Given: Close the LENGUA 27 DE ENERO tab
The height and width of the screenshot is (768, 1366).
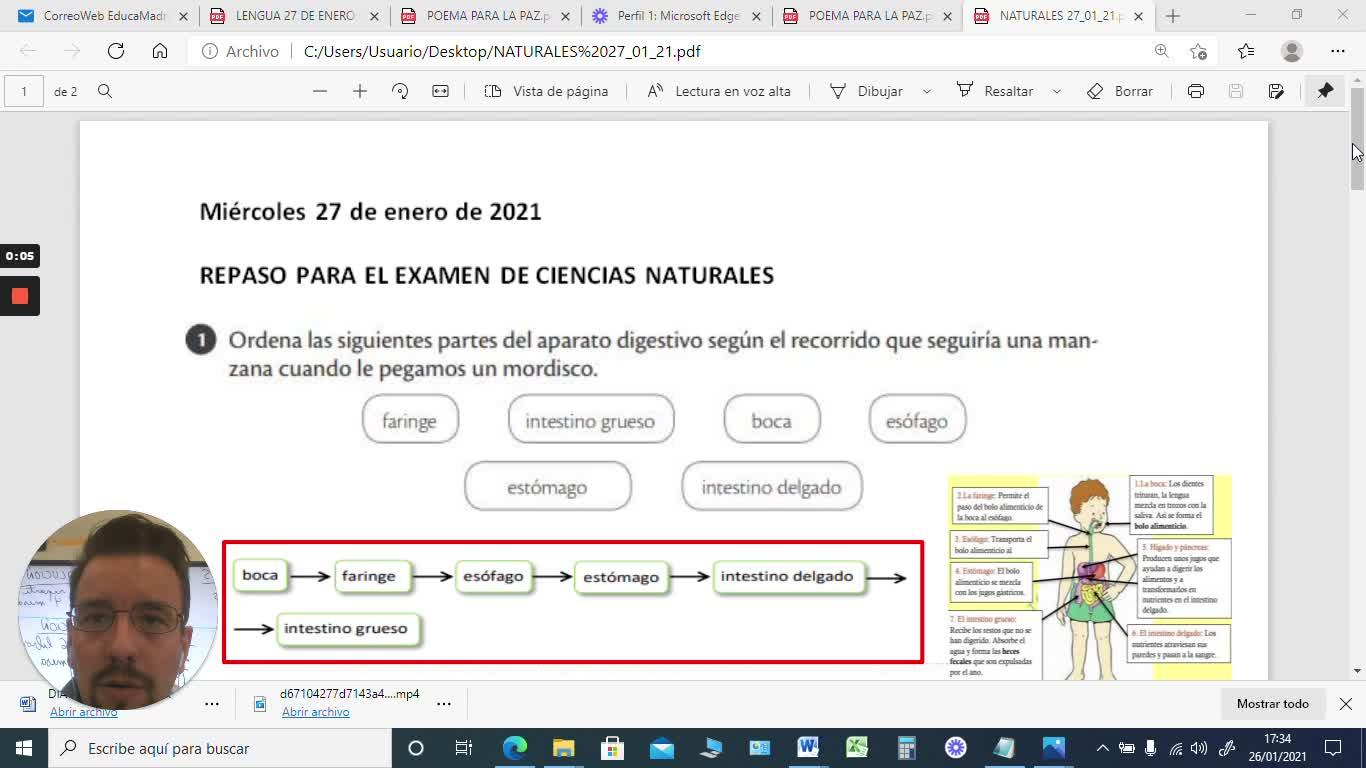Looking at the screenshot, I should click(374, 16).
